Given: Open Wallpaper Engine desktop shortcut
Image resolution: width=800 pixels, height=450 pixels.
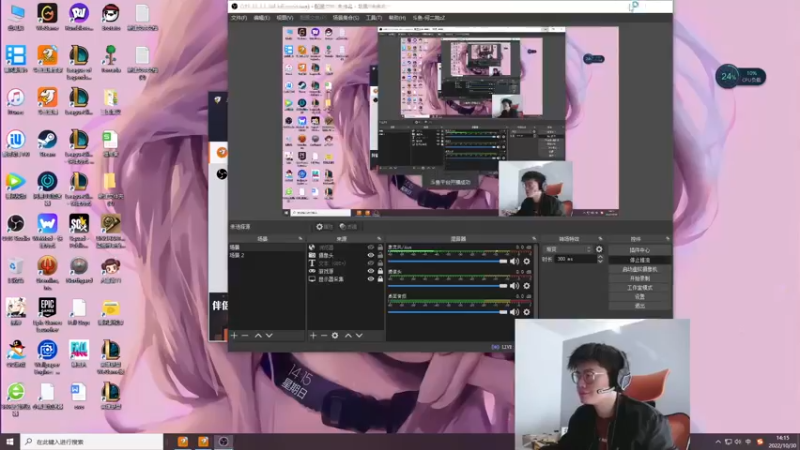Looking at the screenshot, I should (47, 357).
